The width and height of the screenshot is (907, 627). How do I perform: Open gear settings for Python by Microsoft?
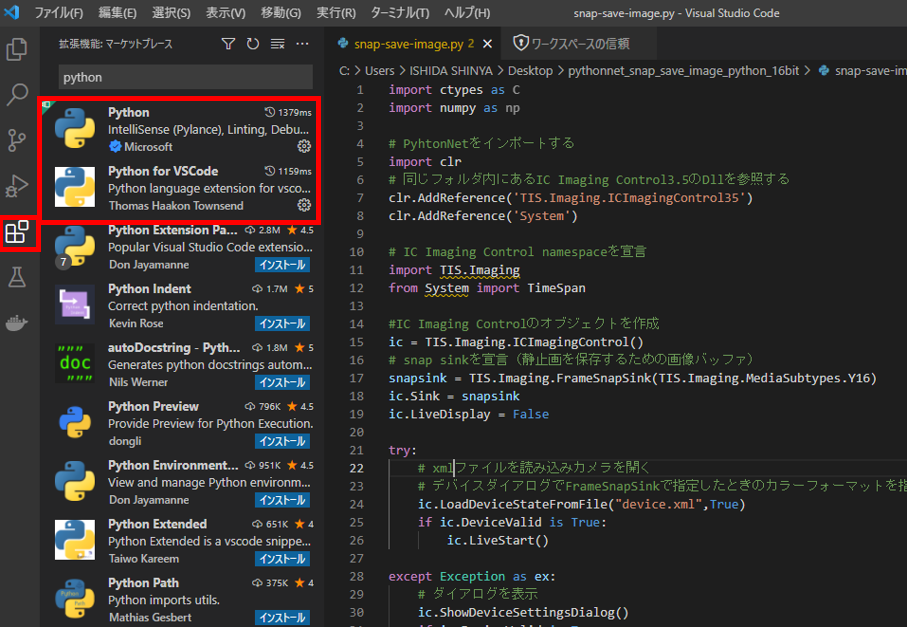click(x=304, y=146)
